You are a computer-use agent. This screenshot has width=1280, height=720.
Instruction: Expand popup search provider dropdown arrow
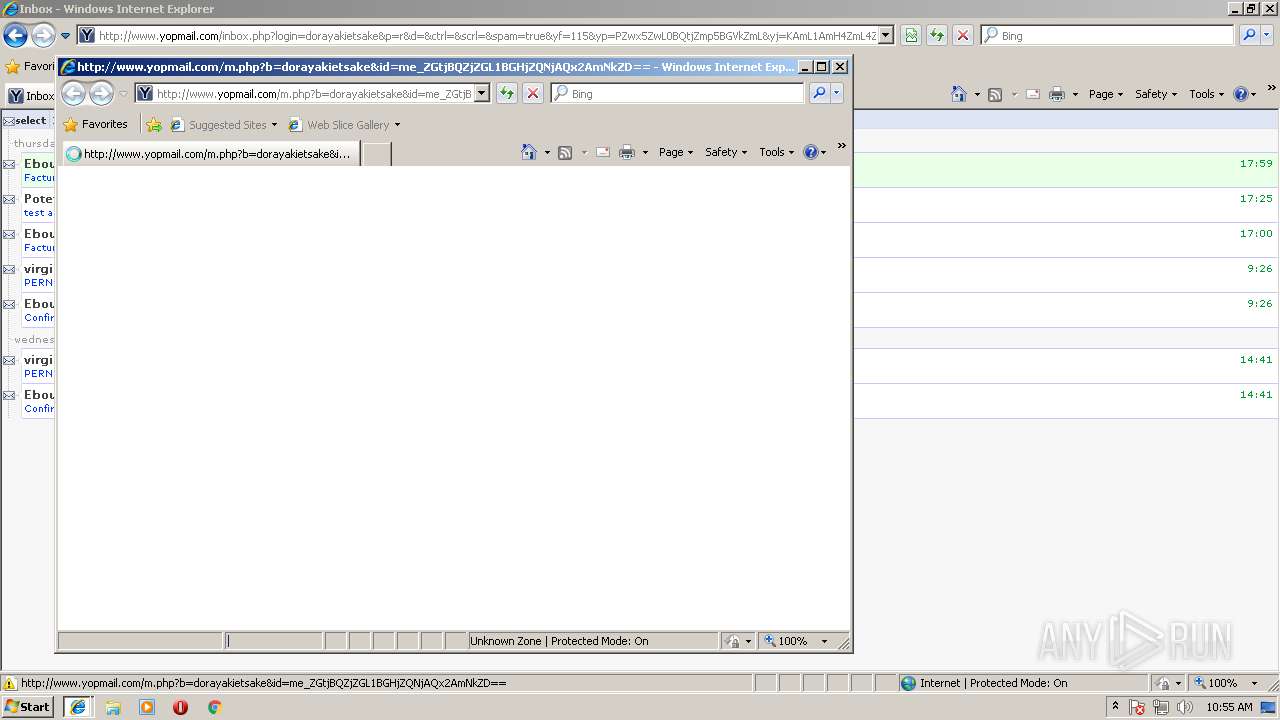click(837, 93)
